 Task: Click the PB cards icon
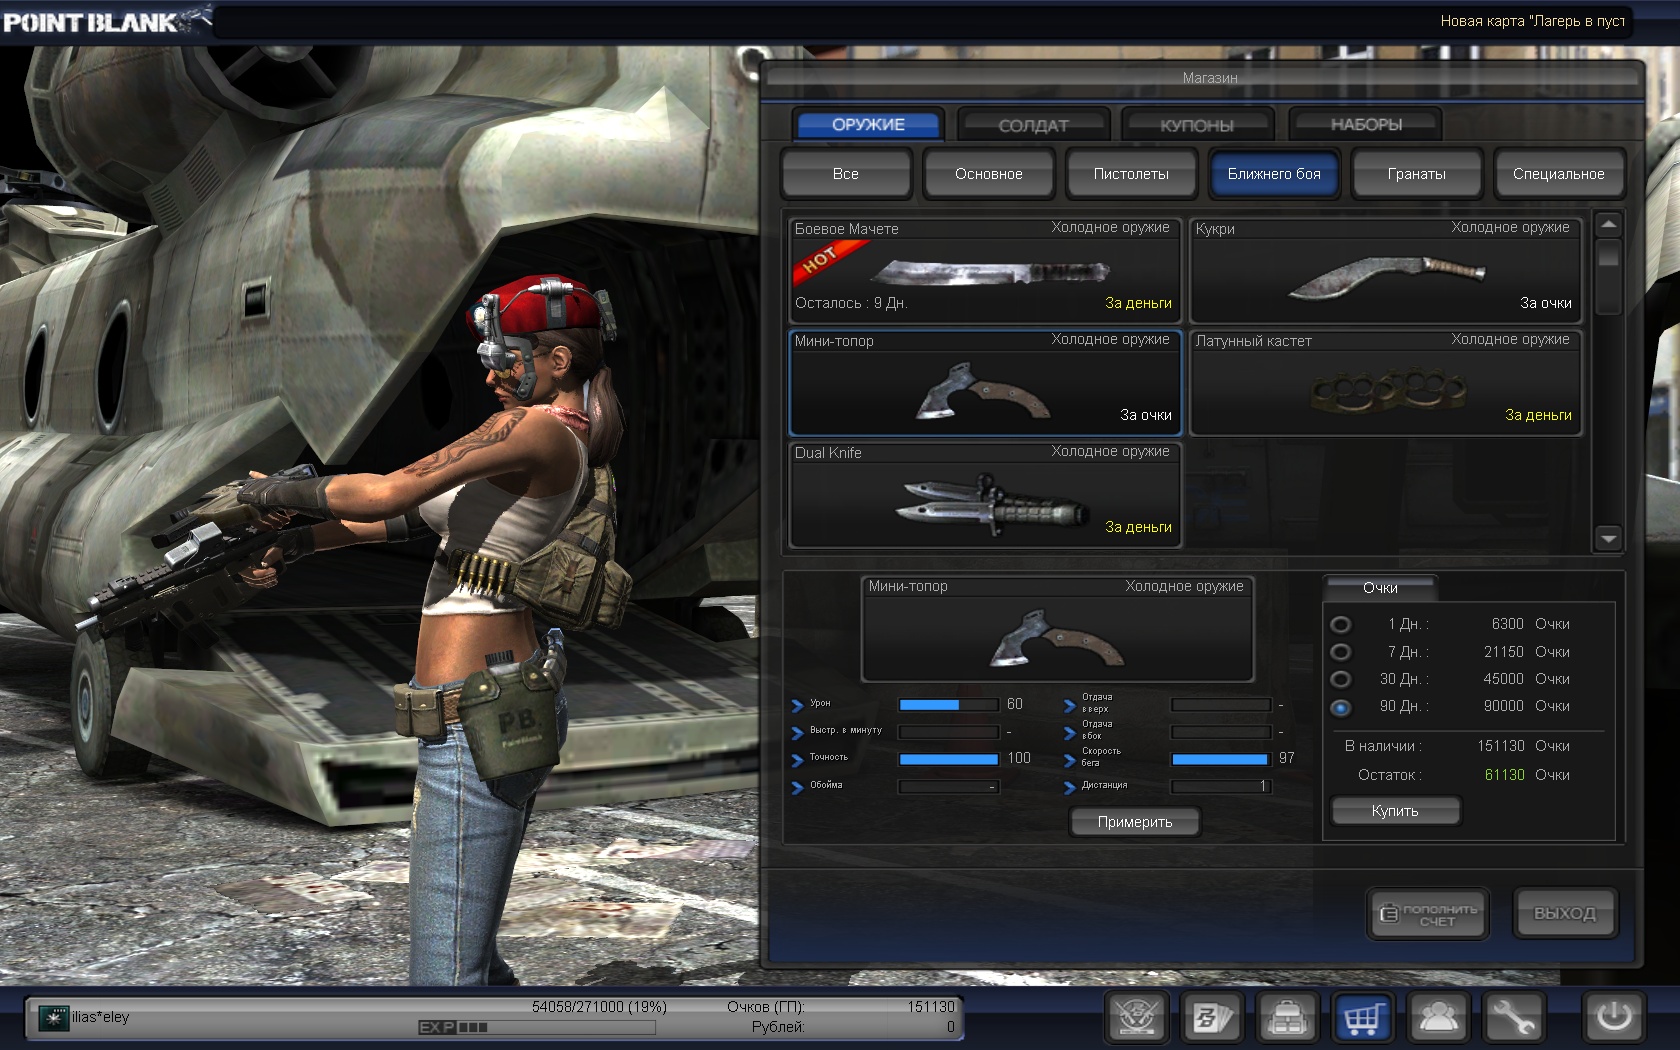click(x=1211, y=1018)
